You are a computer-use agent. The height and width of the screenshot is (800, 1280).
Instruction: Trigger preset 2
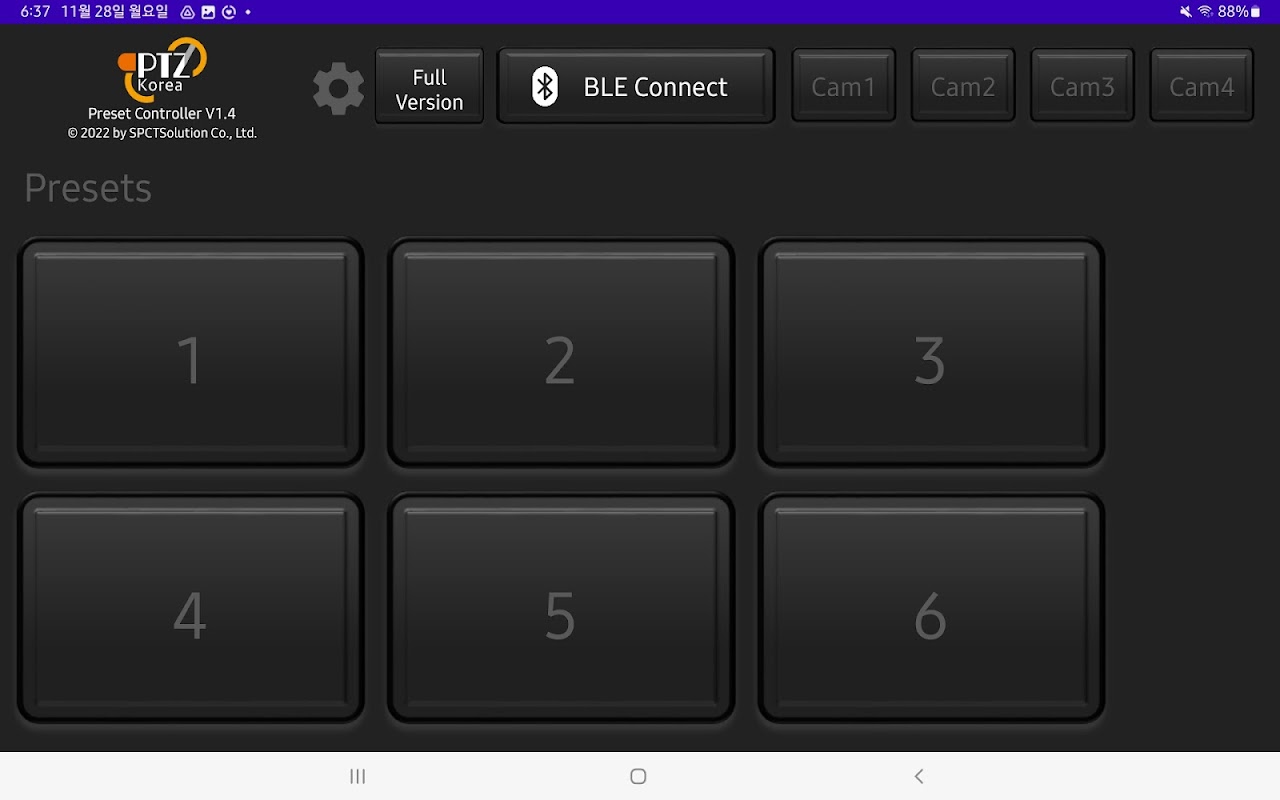point(560,353)
